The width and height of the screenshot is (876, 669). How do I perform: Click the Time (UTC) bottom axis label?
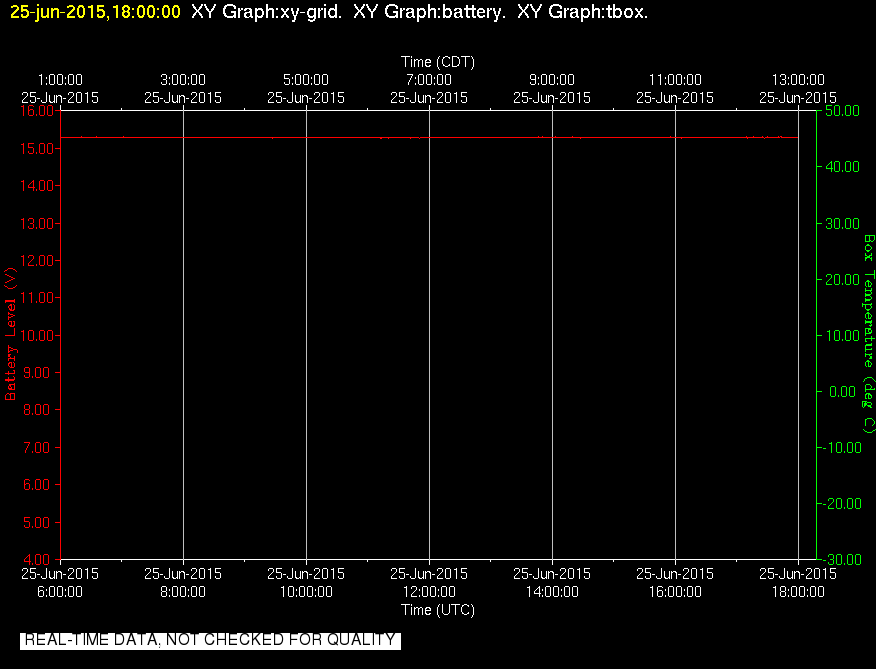pos(438,610)
